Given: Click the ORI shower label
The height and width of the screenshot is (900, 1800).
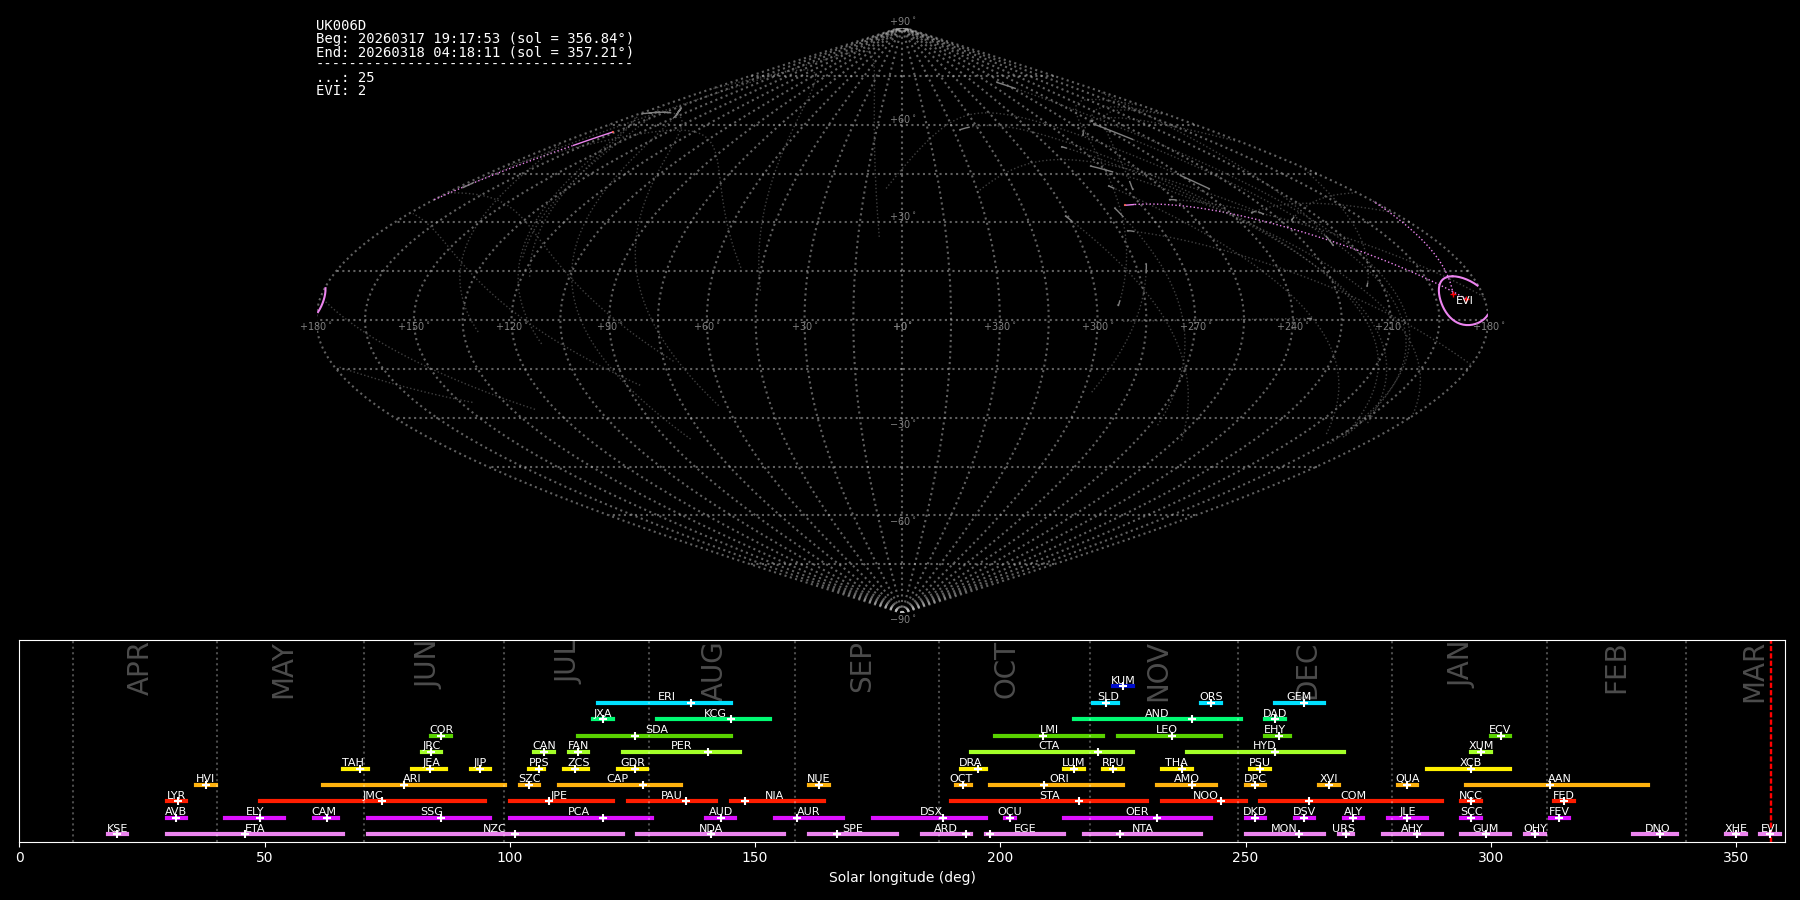Looking at the screenshot, I should 1059,778.
